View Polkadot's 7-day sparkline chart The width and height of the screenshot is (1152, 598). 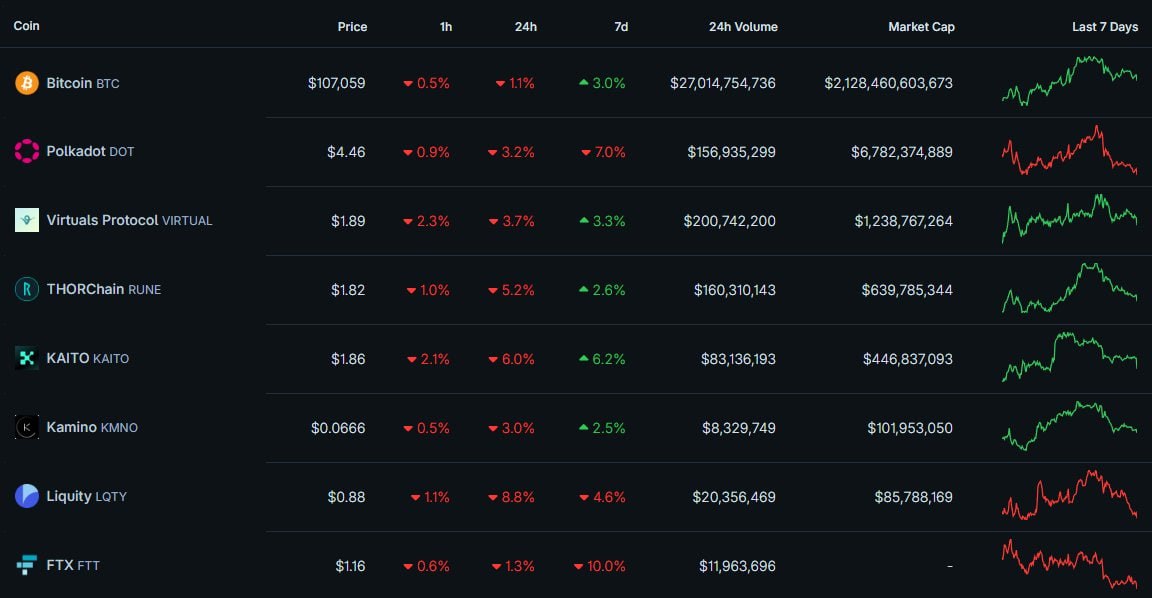click(x=1070, y=151)
